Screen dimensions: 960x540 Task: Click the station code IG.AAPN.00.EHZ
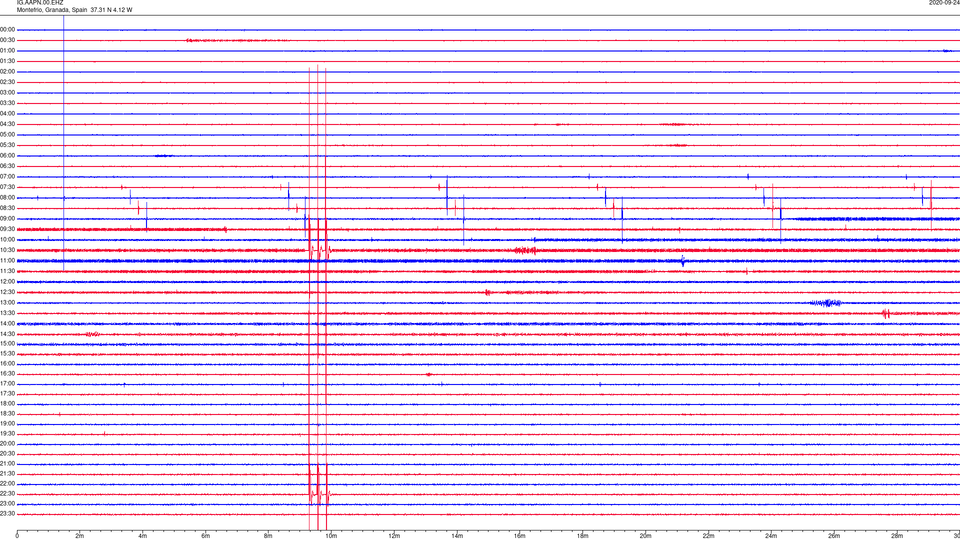[x=40, y=3]
